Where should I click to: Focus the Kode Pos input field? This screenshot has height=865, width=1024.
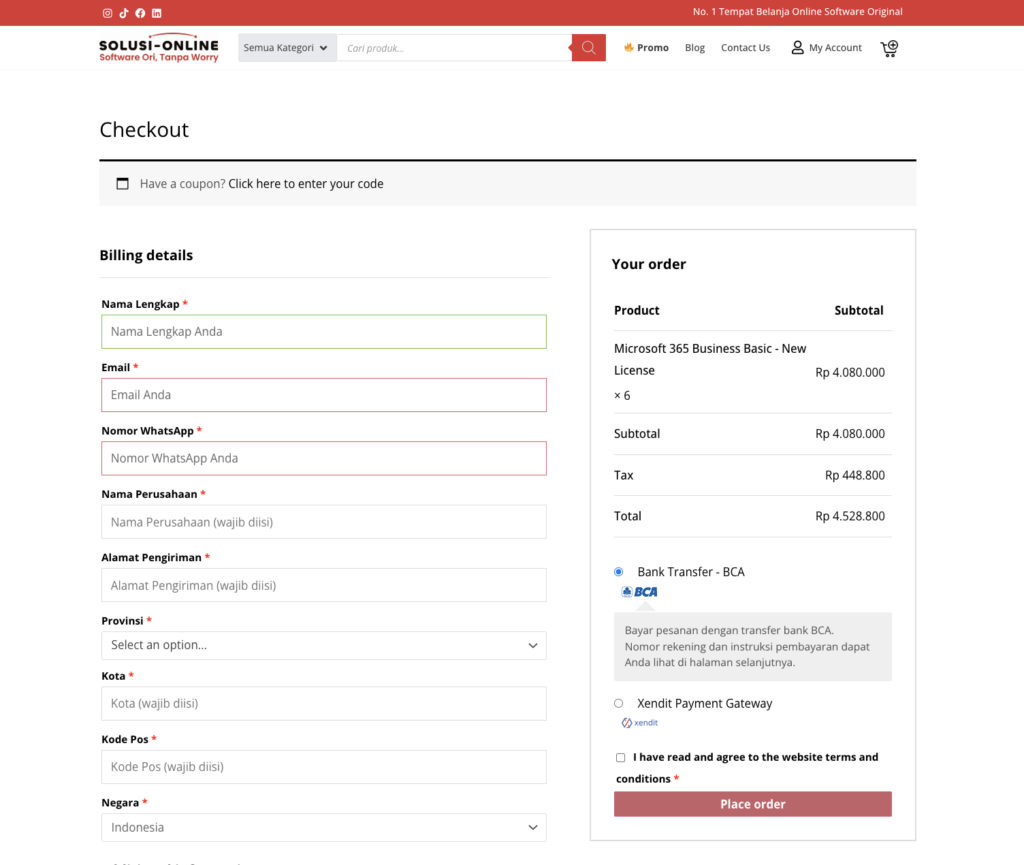324,766
